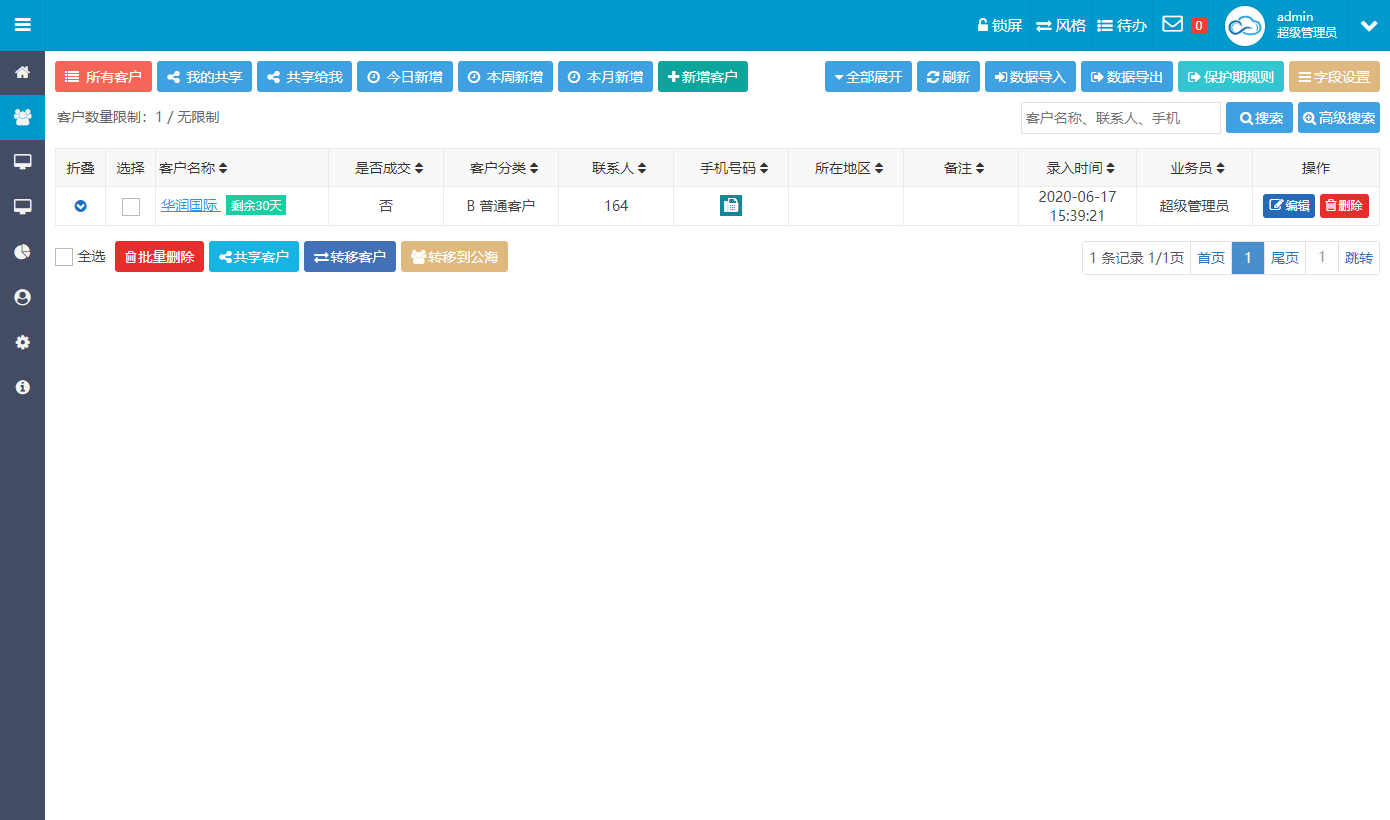The width and height of the screenshot is (1390, 820).
Task: Select the 所有客户 filter tab
Action: [x=103, y=77]
